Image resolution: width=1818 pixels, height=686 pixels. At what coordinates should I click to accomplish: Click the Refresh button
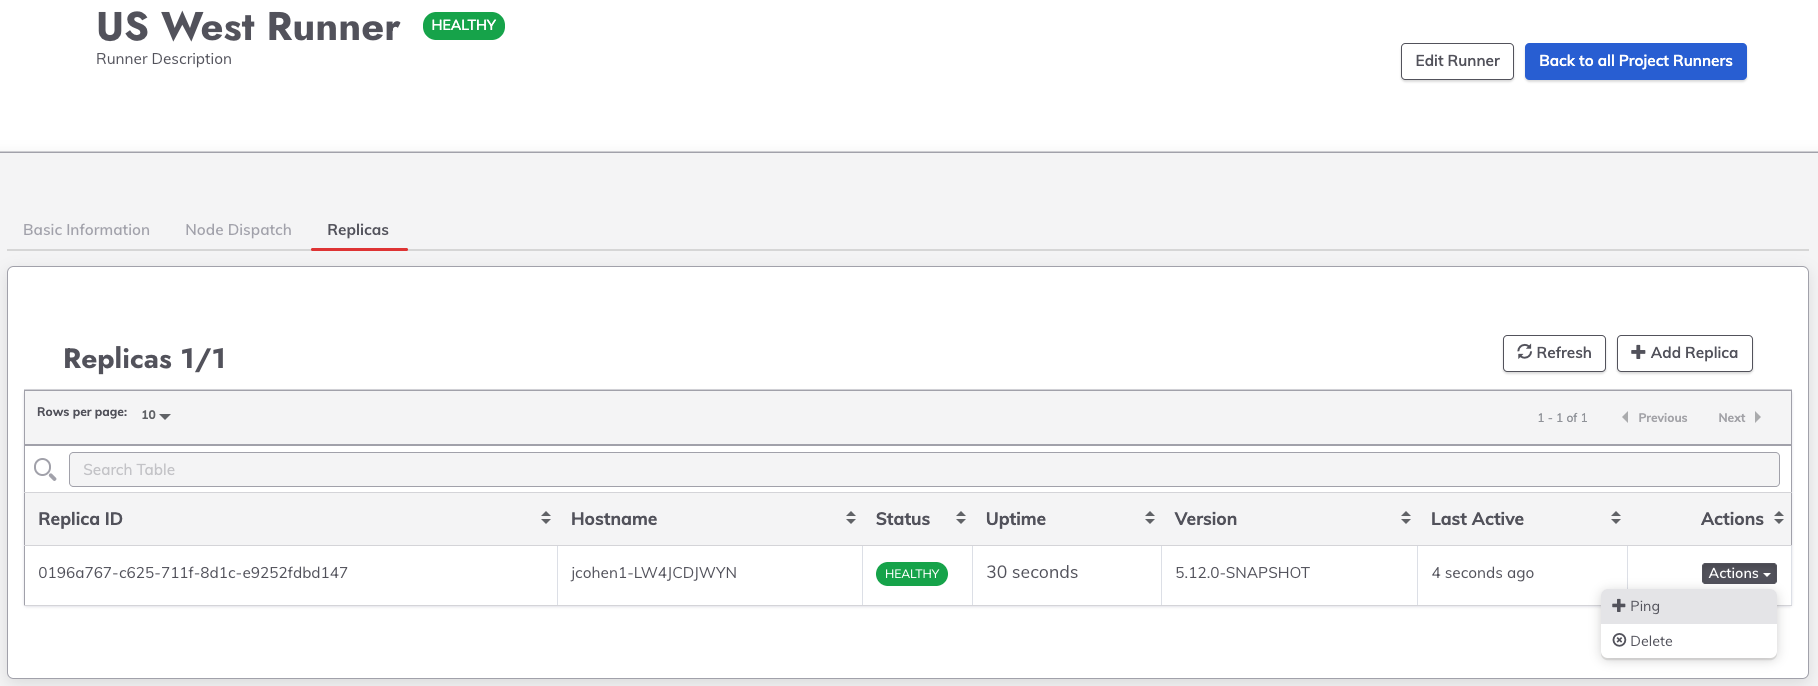1554,353
